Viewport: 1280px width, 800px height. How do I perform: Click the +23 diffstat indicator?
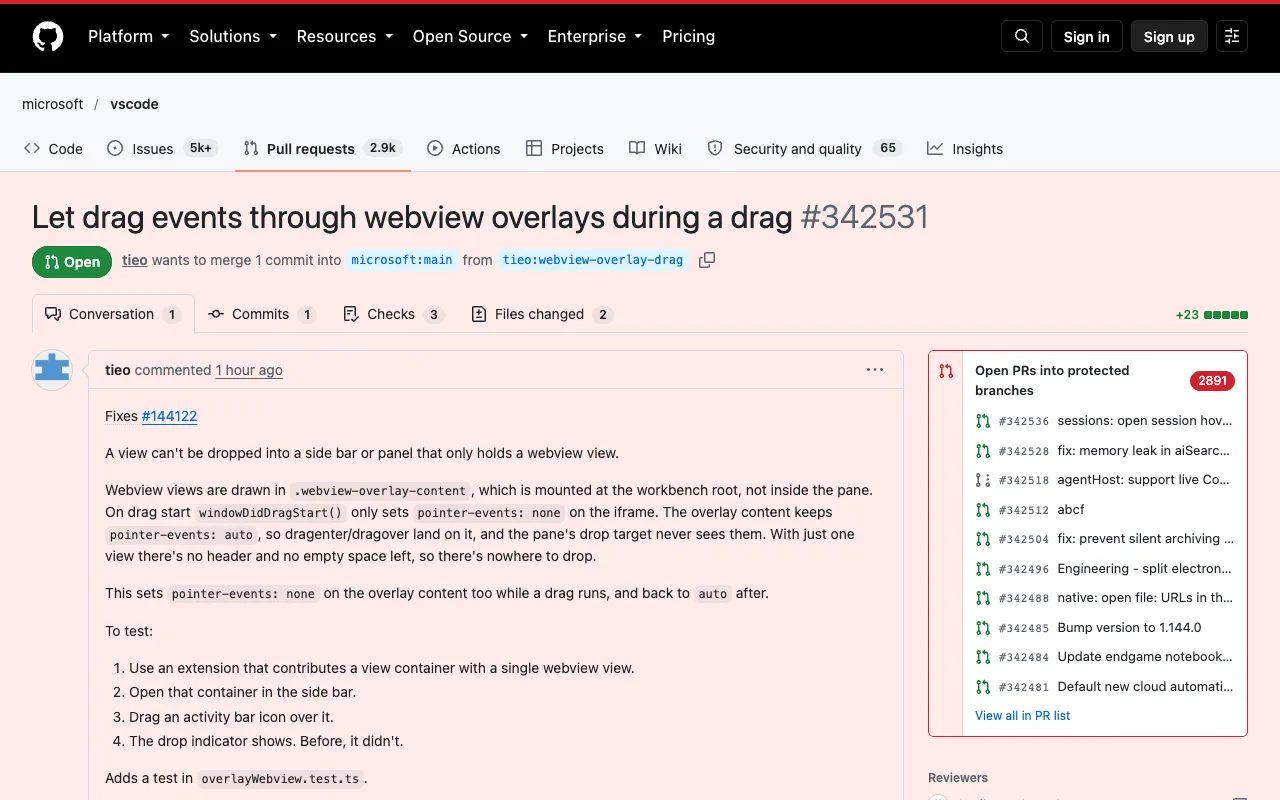1212,315
